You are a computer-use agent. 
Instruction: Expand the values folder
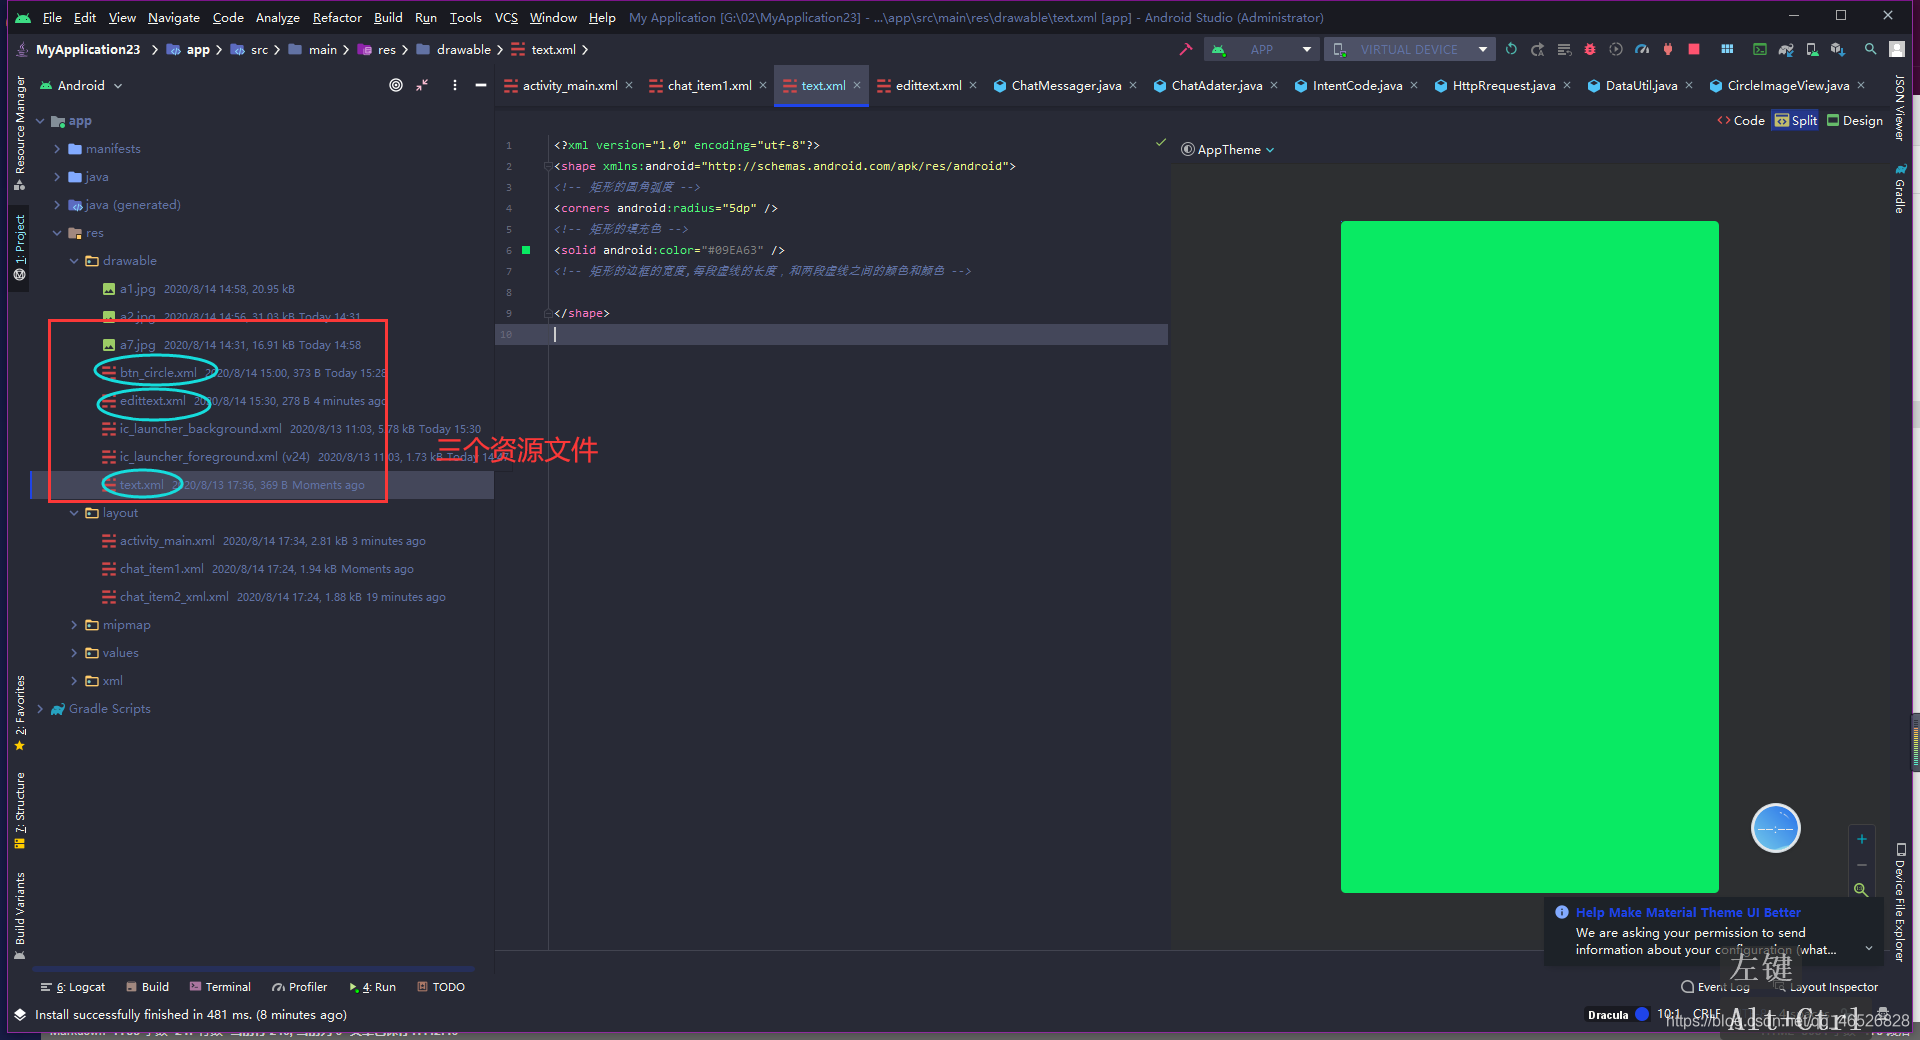(x=74, y=653)
